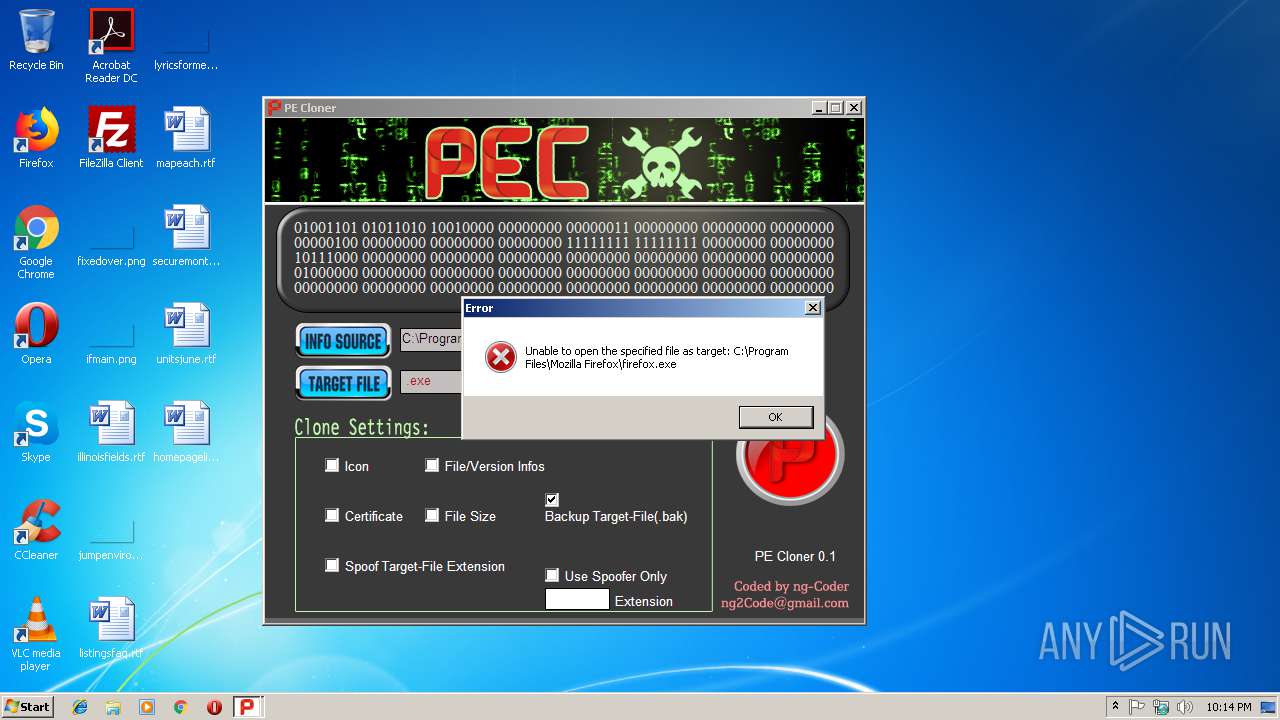This screenshot has width=1280, height=720.
Task: Select mapeach.rtf document icon
Action: [186, 138]
